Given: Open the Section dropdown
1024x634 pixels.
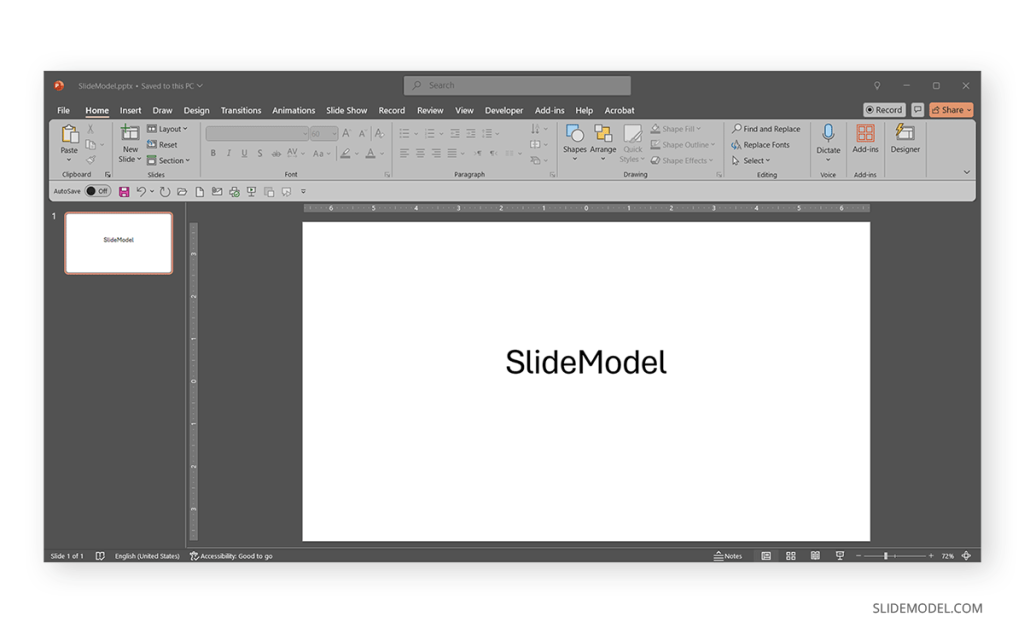Looking at the screenshot, I should (169, 160).
